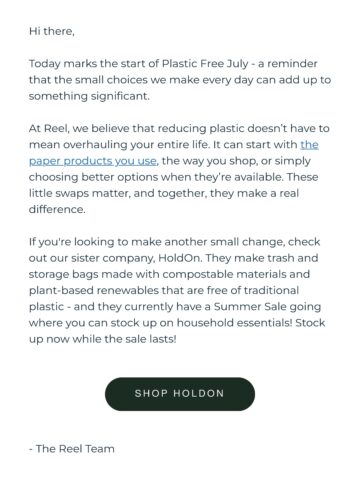
Task: Click 'up now while the sale lasts!' line
Action: point(103,339)
